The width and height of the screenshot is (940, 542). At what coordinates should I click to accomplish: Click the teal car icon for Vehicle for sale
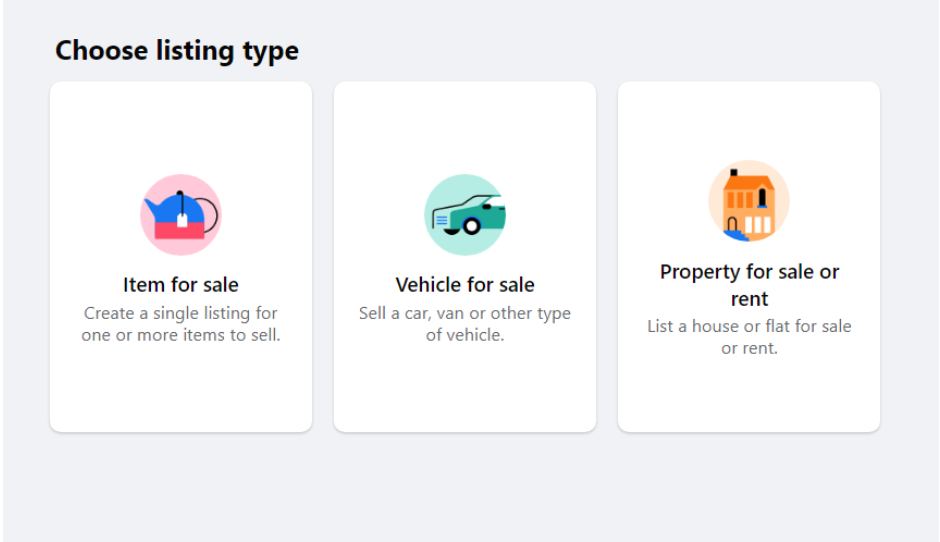pos(465,215)
